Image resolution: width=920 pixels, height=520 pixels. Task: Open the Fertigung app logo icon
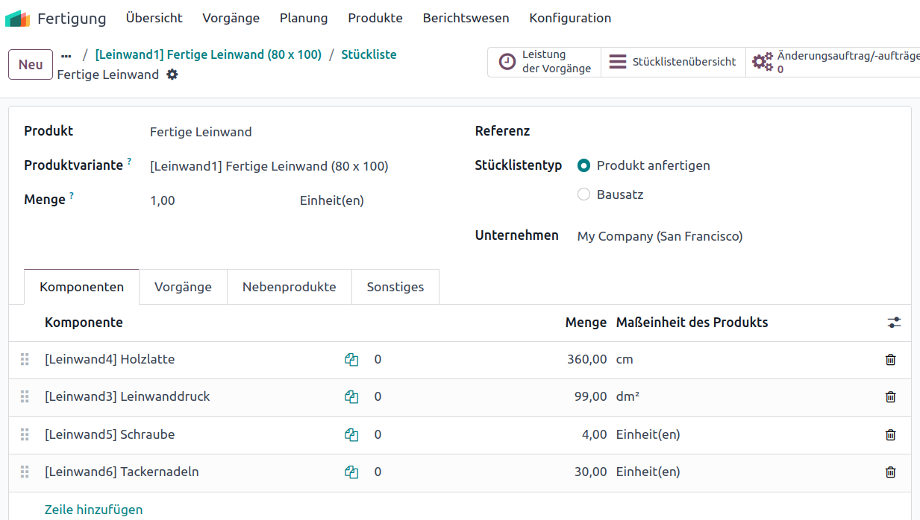(x=18, y=19)
